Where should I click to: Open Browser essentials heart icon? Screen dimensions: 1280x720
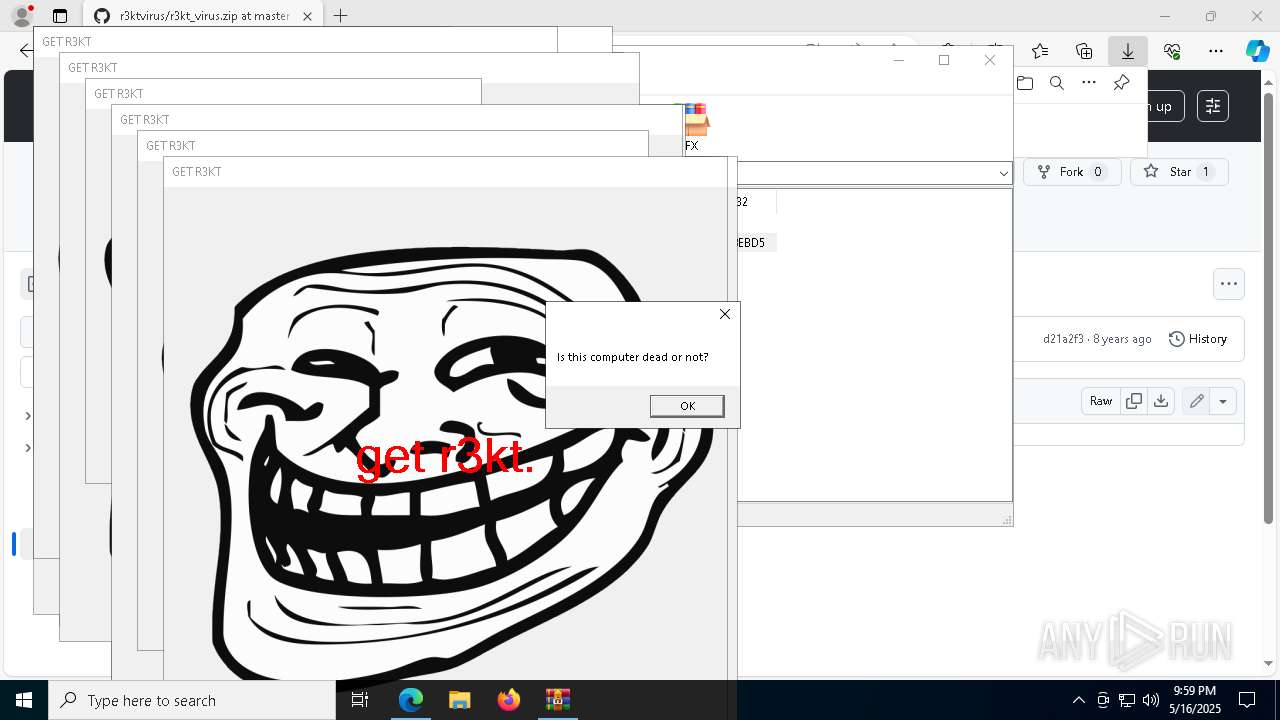(1172, 51)
